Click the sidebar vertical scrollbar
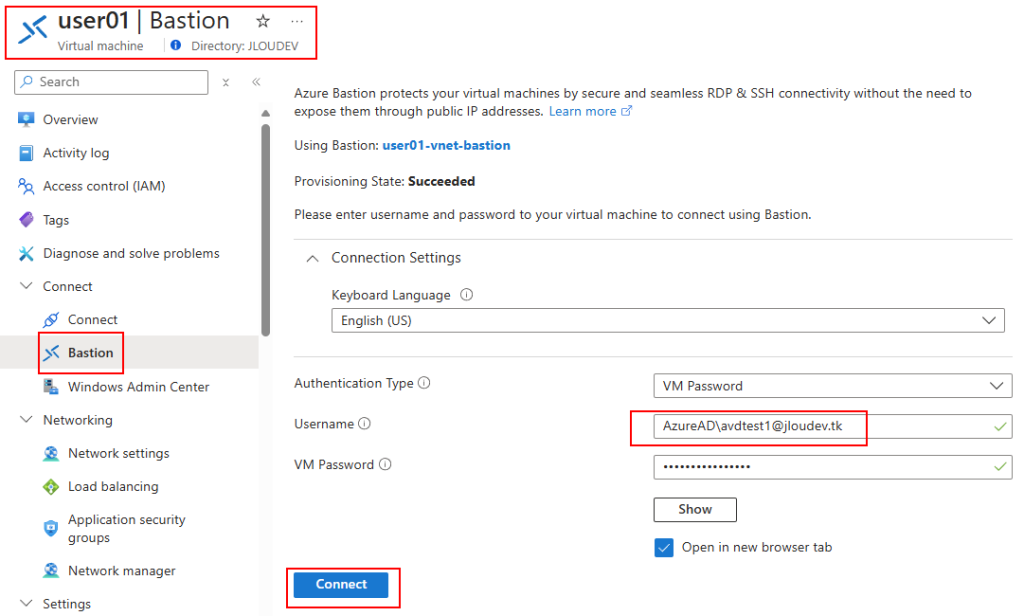This screenshot has width=1024, height=616. tap(265, 230)
